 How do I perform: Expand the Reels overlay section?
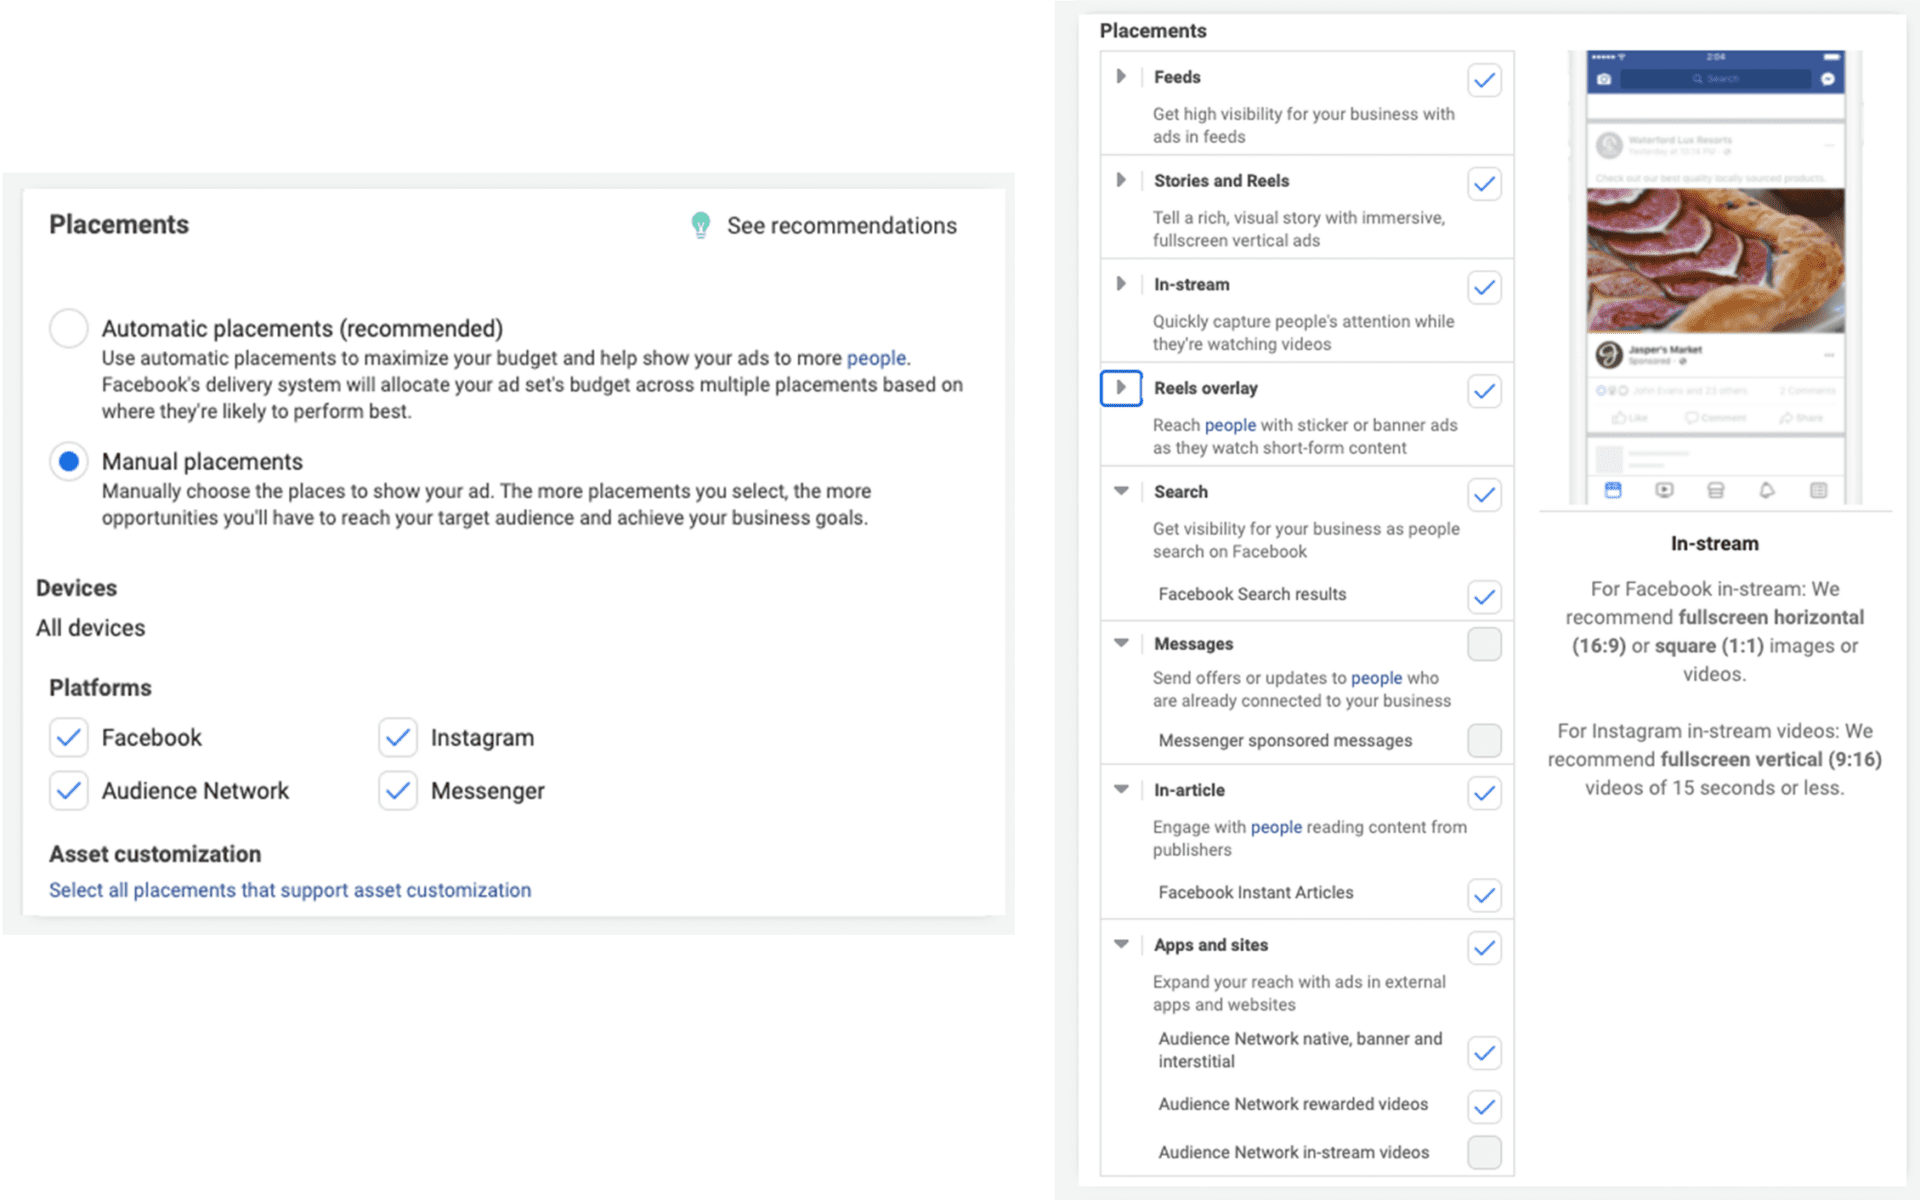1121,388
